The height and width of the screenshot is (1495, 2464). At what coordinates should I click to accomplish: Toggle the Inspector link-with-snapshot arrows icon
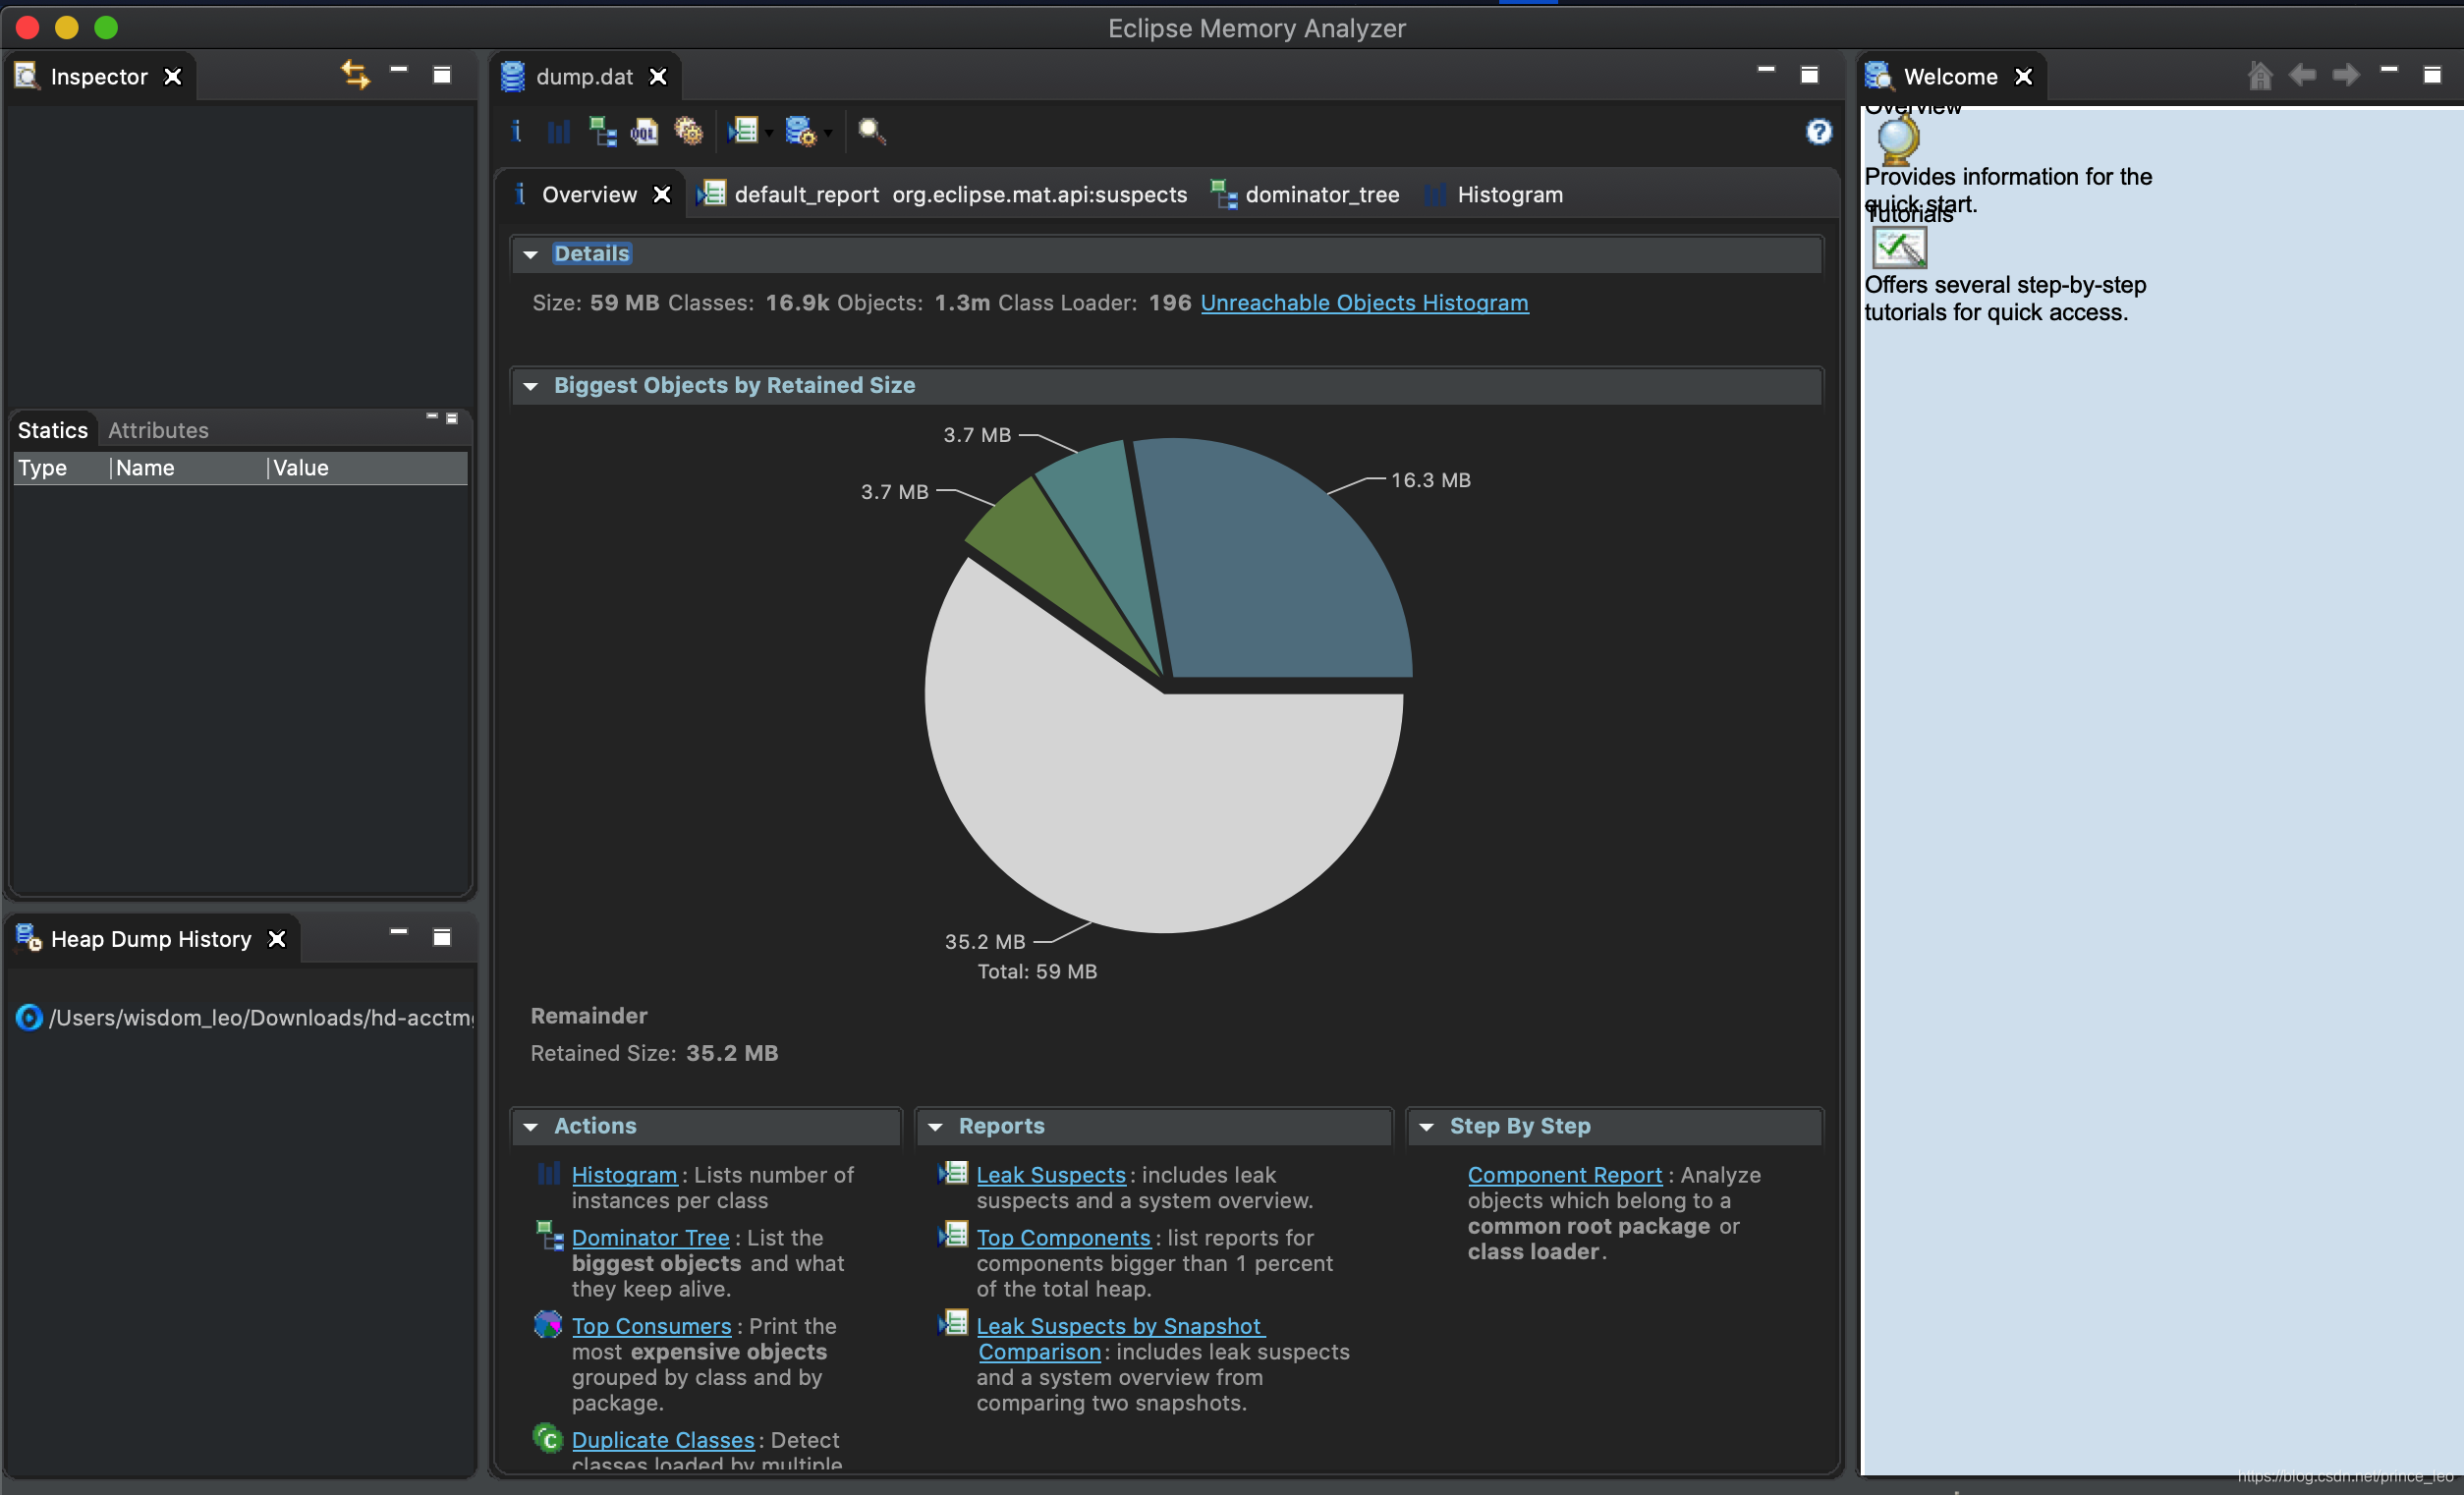point(355,75)
